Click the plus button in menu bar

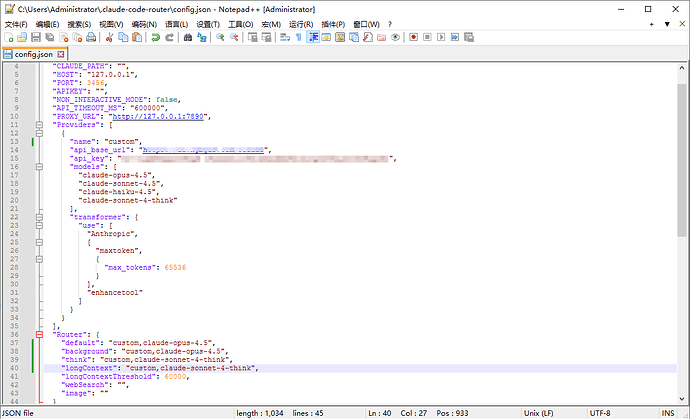point(651,24)
